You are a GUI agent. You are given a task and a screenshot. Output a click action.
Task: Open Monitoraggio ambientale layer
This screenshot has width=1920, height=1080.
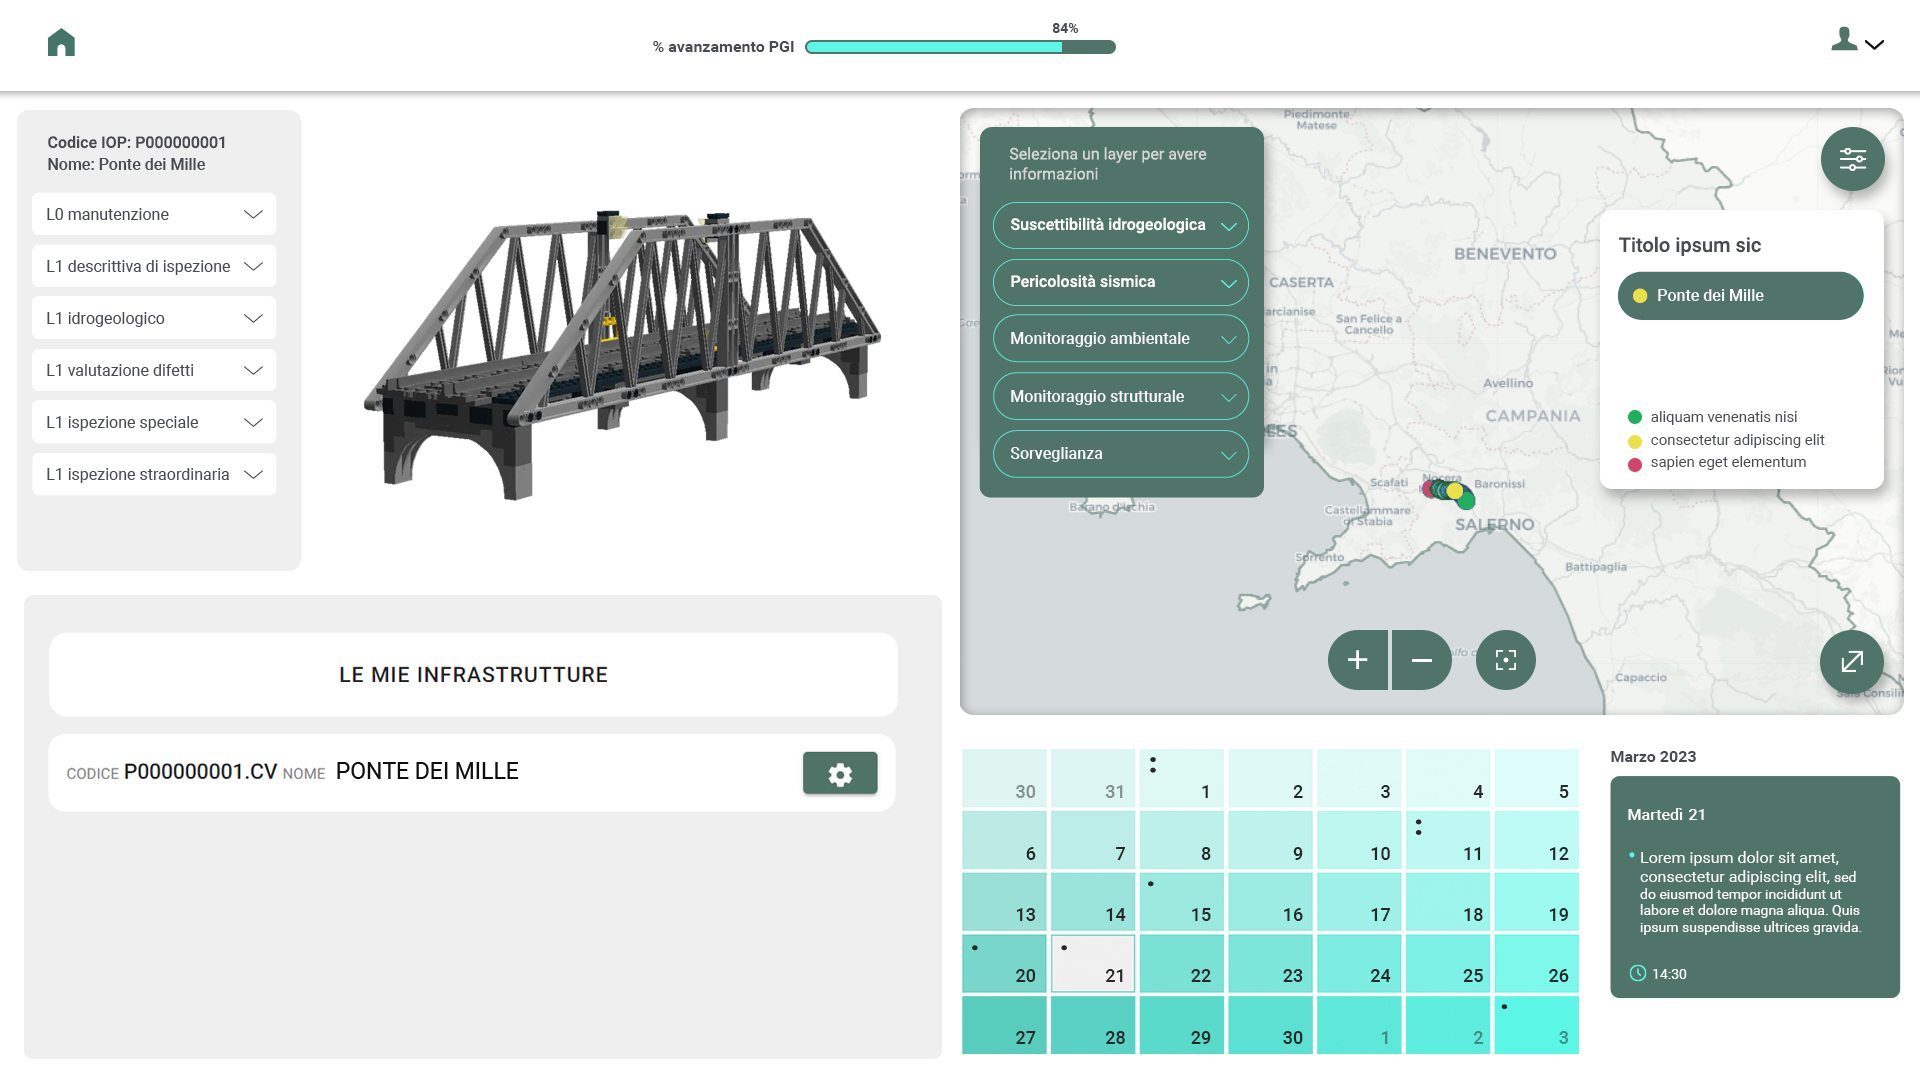tap(1121, 339)
